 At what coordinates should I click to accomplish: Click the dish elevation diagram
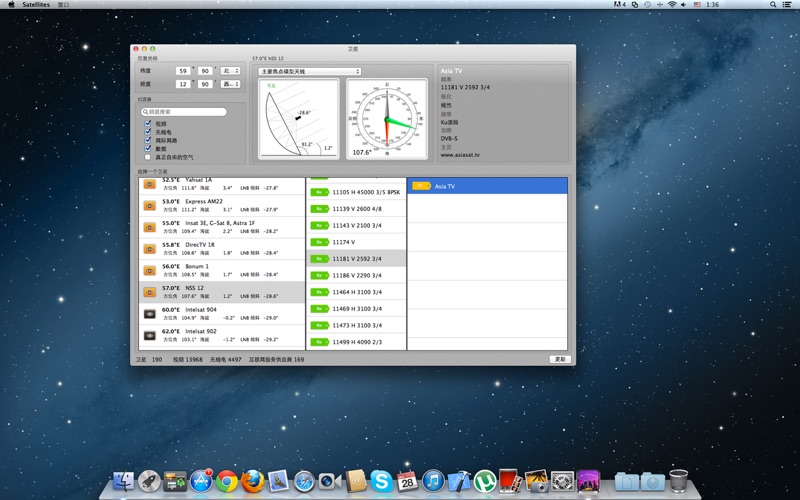[x=298, y=119]
